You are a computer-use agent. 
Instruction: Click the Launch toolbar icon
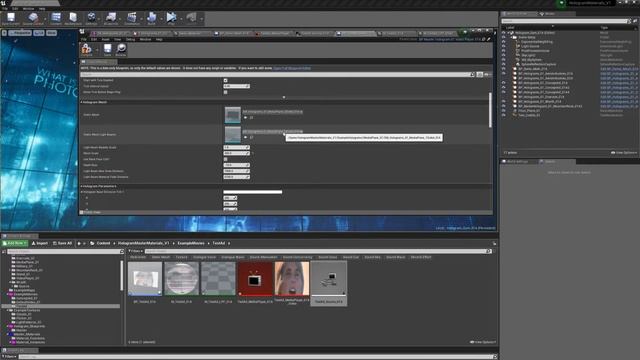pyautogui.click(x=191, y=18)
